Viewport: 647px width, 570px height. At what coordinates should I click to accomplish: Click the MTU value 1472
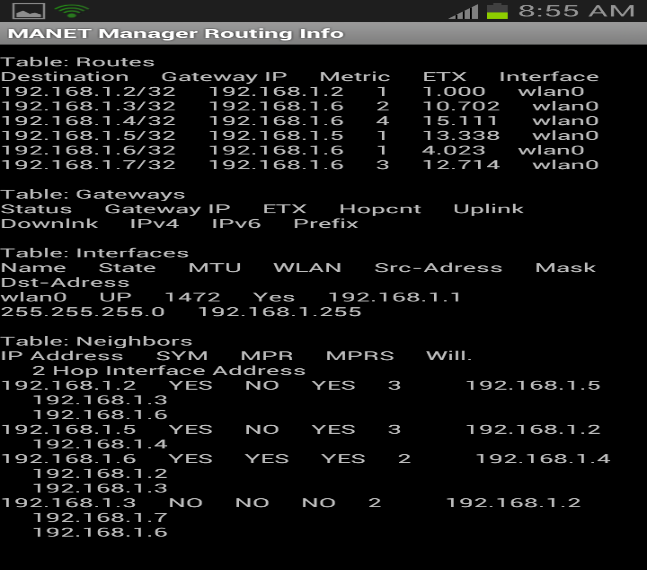(192, 297)
